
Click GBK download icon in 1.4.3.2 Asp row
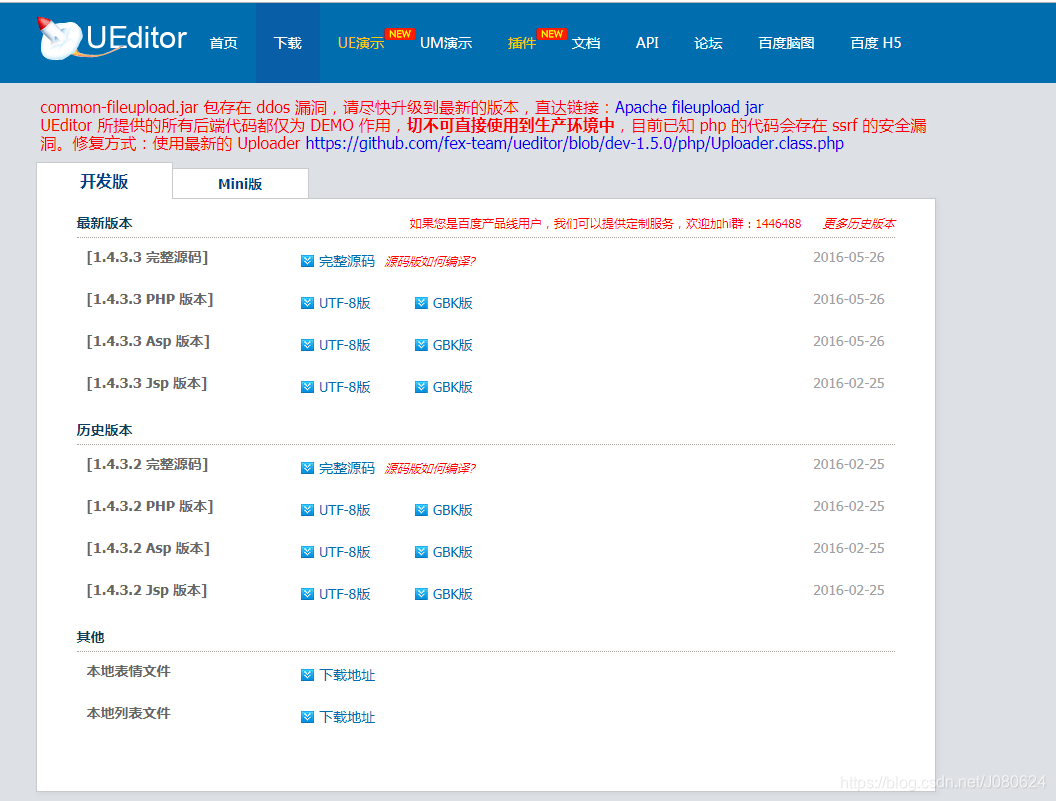point(421,552)
